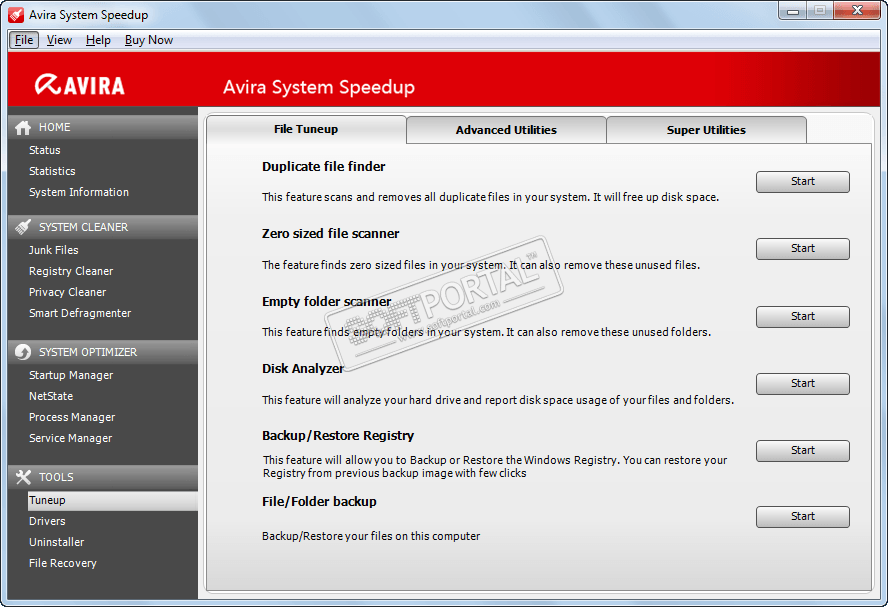Select the SYSTEM OPTIMIZER section header

(103, 352)
